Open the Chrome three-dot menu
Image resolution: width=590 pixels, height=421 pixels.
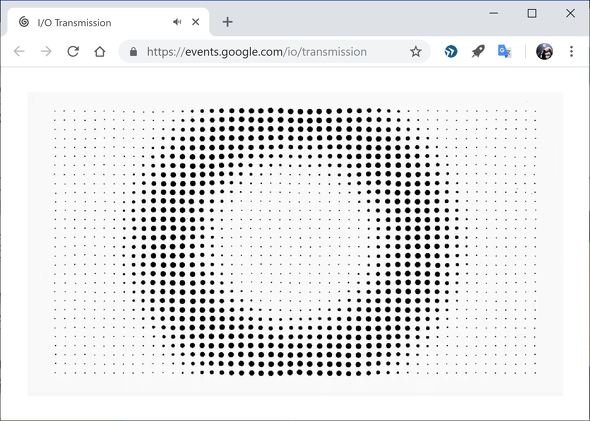571,52
